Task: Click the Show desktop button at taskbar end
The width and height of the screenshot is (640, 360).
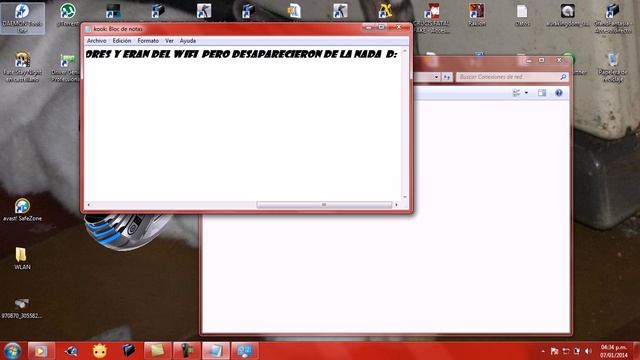Action: [636, 351]
